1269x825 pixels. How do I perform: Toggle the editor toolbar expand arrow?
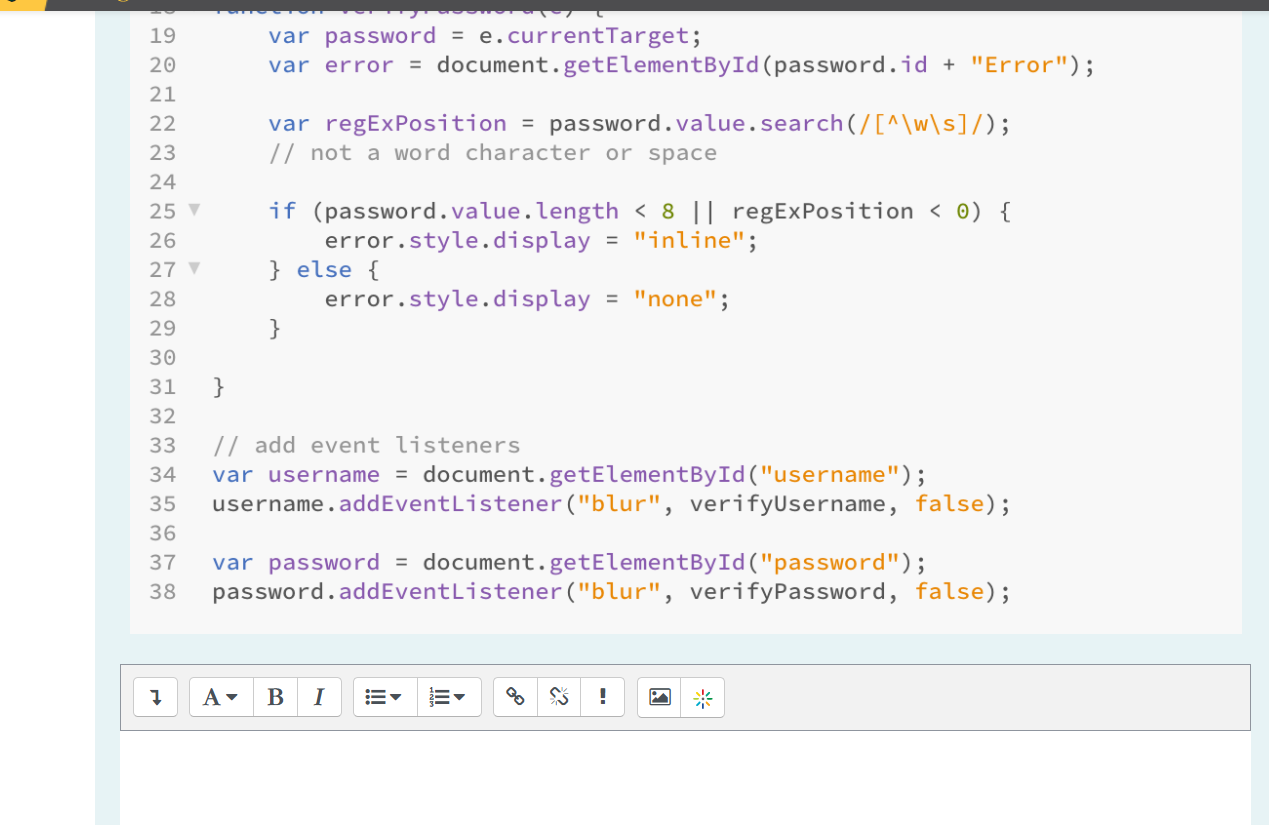pyautogui.click(x=156, y=697)
